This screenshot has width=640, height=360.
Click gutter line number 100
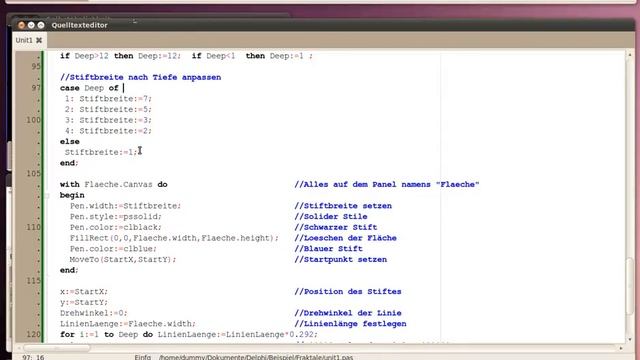click(34, 120)
